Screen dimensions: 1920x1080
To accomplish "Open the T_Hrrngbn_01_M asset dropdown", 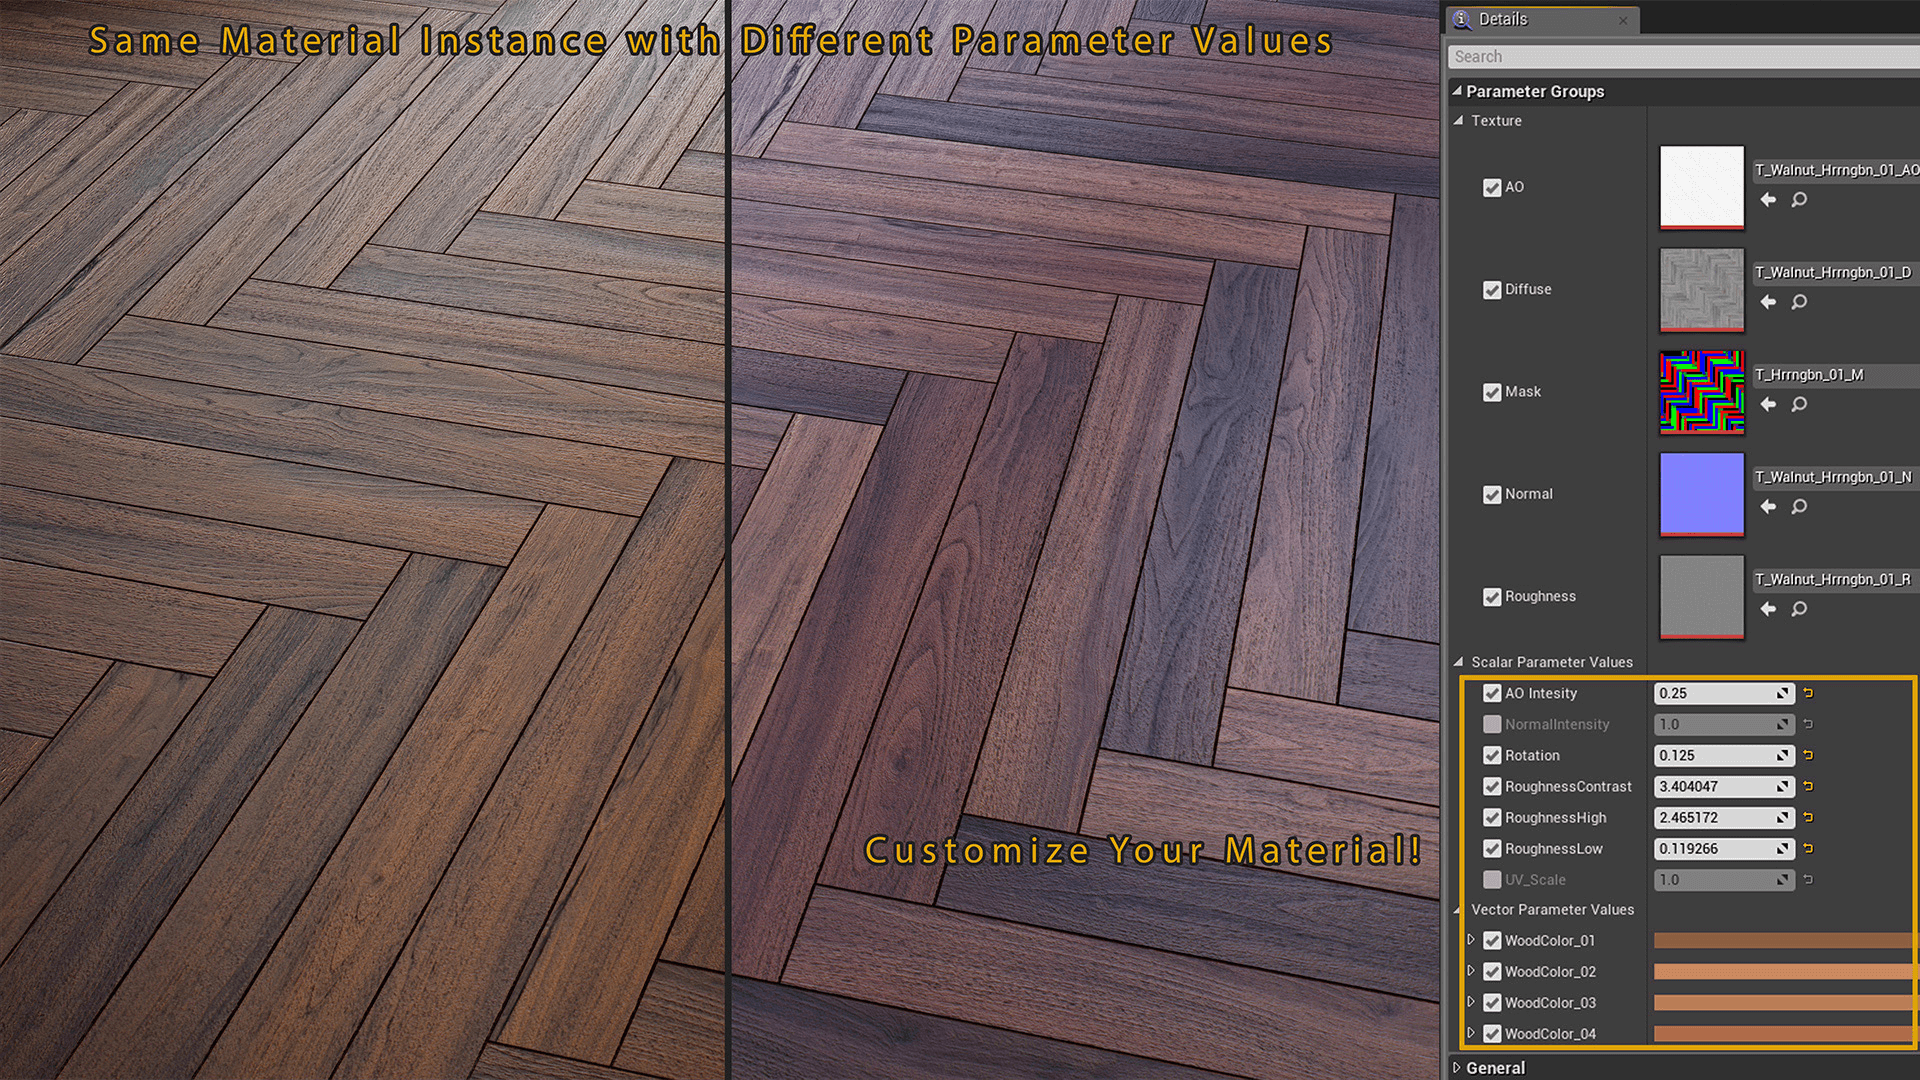I will 1836,375.
